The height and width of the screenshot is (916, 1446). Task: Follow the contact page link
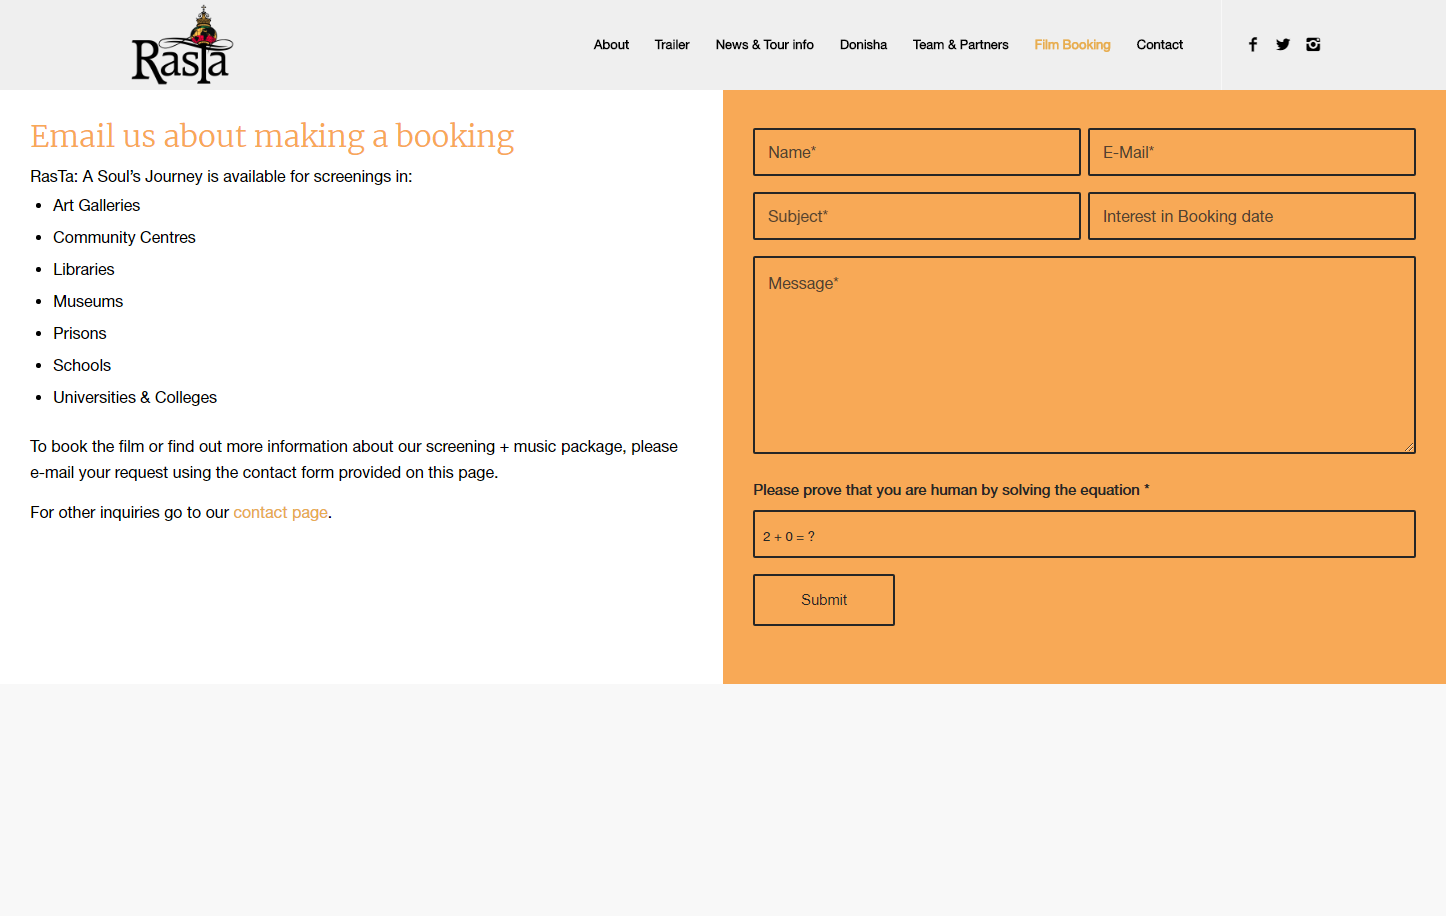pyautogui.click(x=281, y=512)
